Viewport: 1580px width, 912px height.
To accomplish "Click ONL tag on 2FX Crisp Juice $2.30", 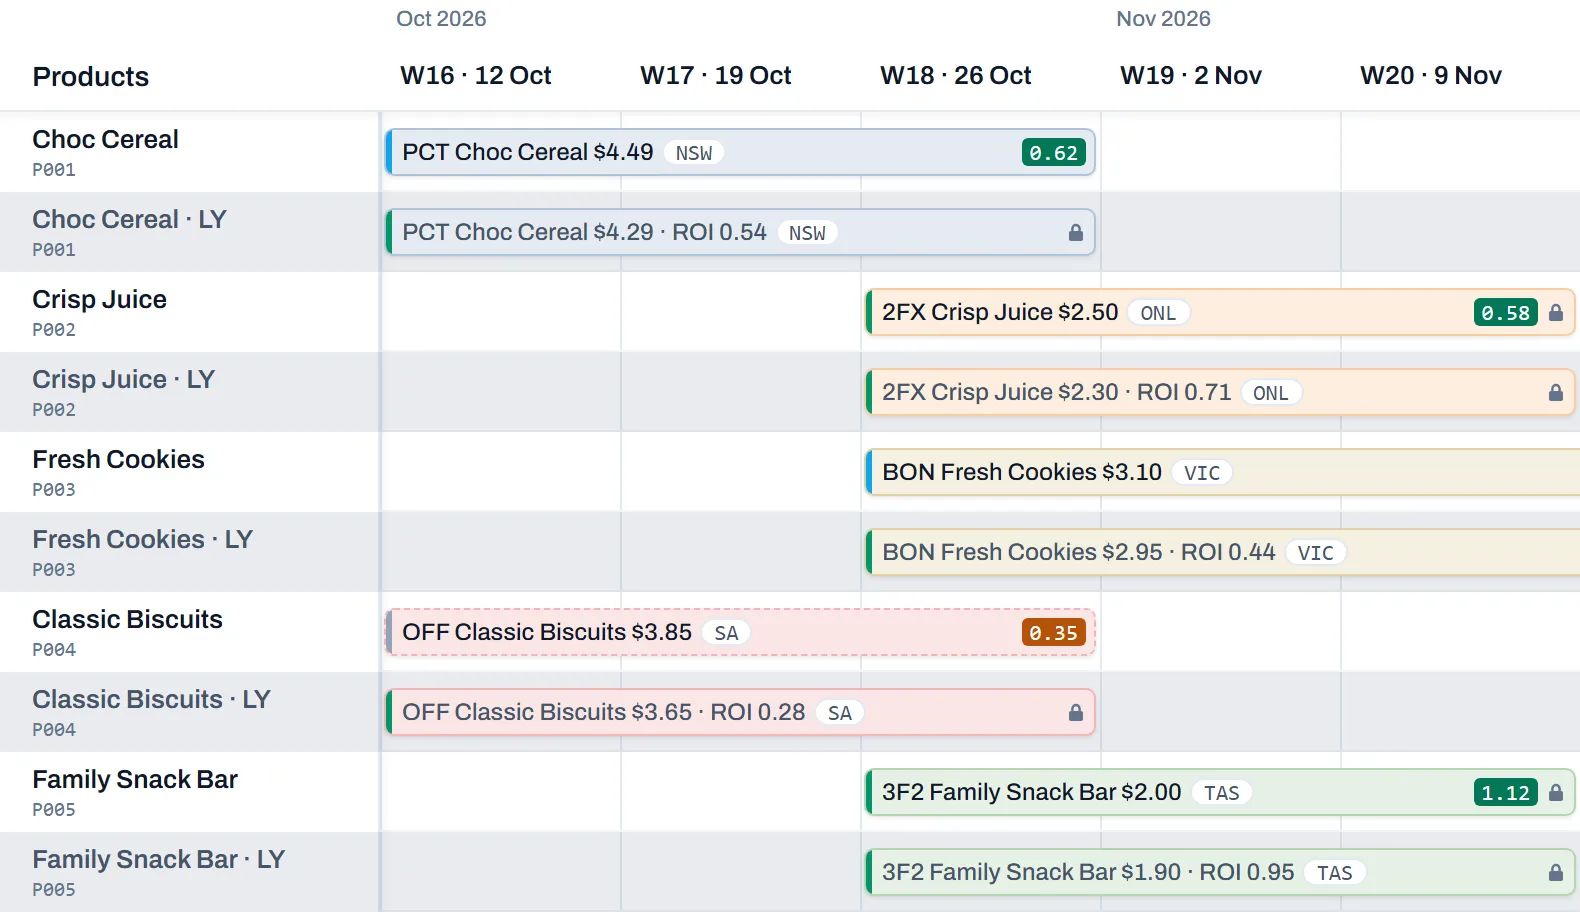I will point(1271,393).
